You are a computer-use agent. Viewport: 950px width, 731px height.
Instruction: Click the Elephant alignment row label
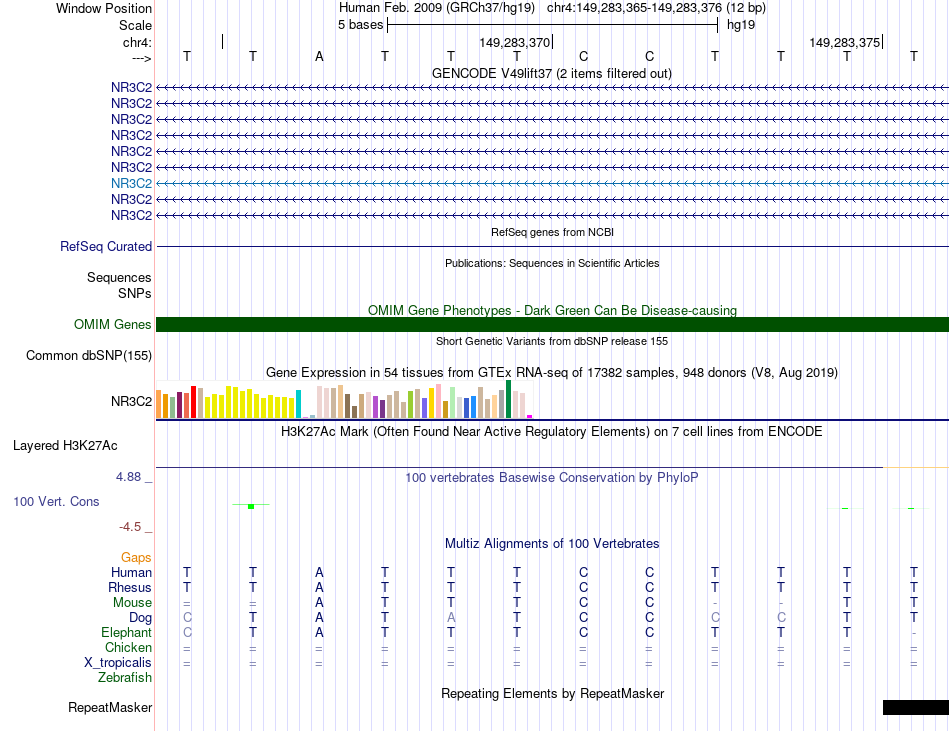(x=127, y=633)
